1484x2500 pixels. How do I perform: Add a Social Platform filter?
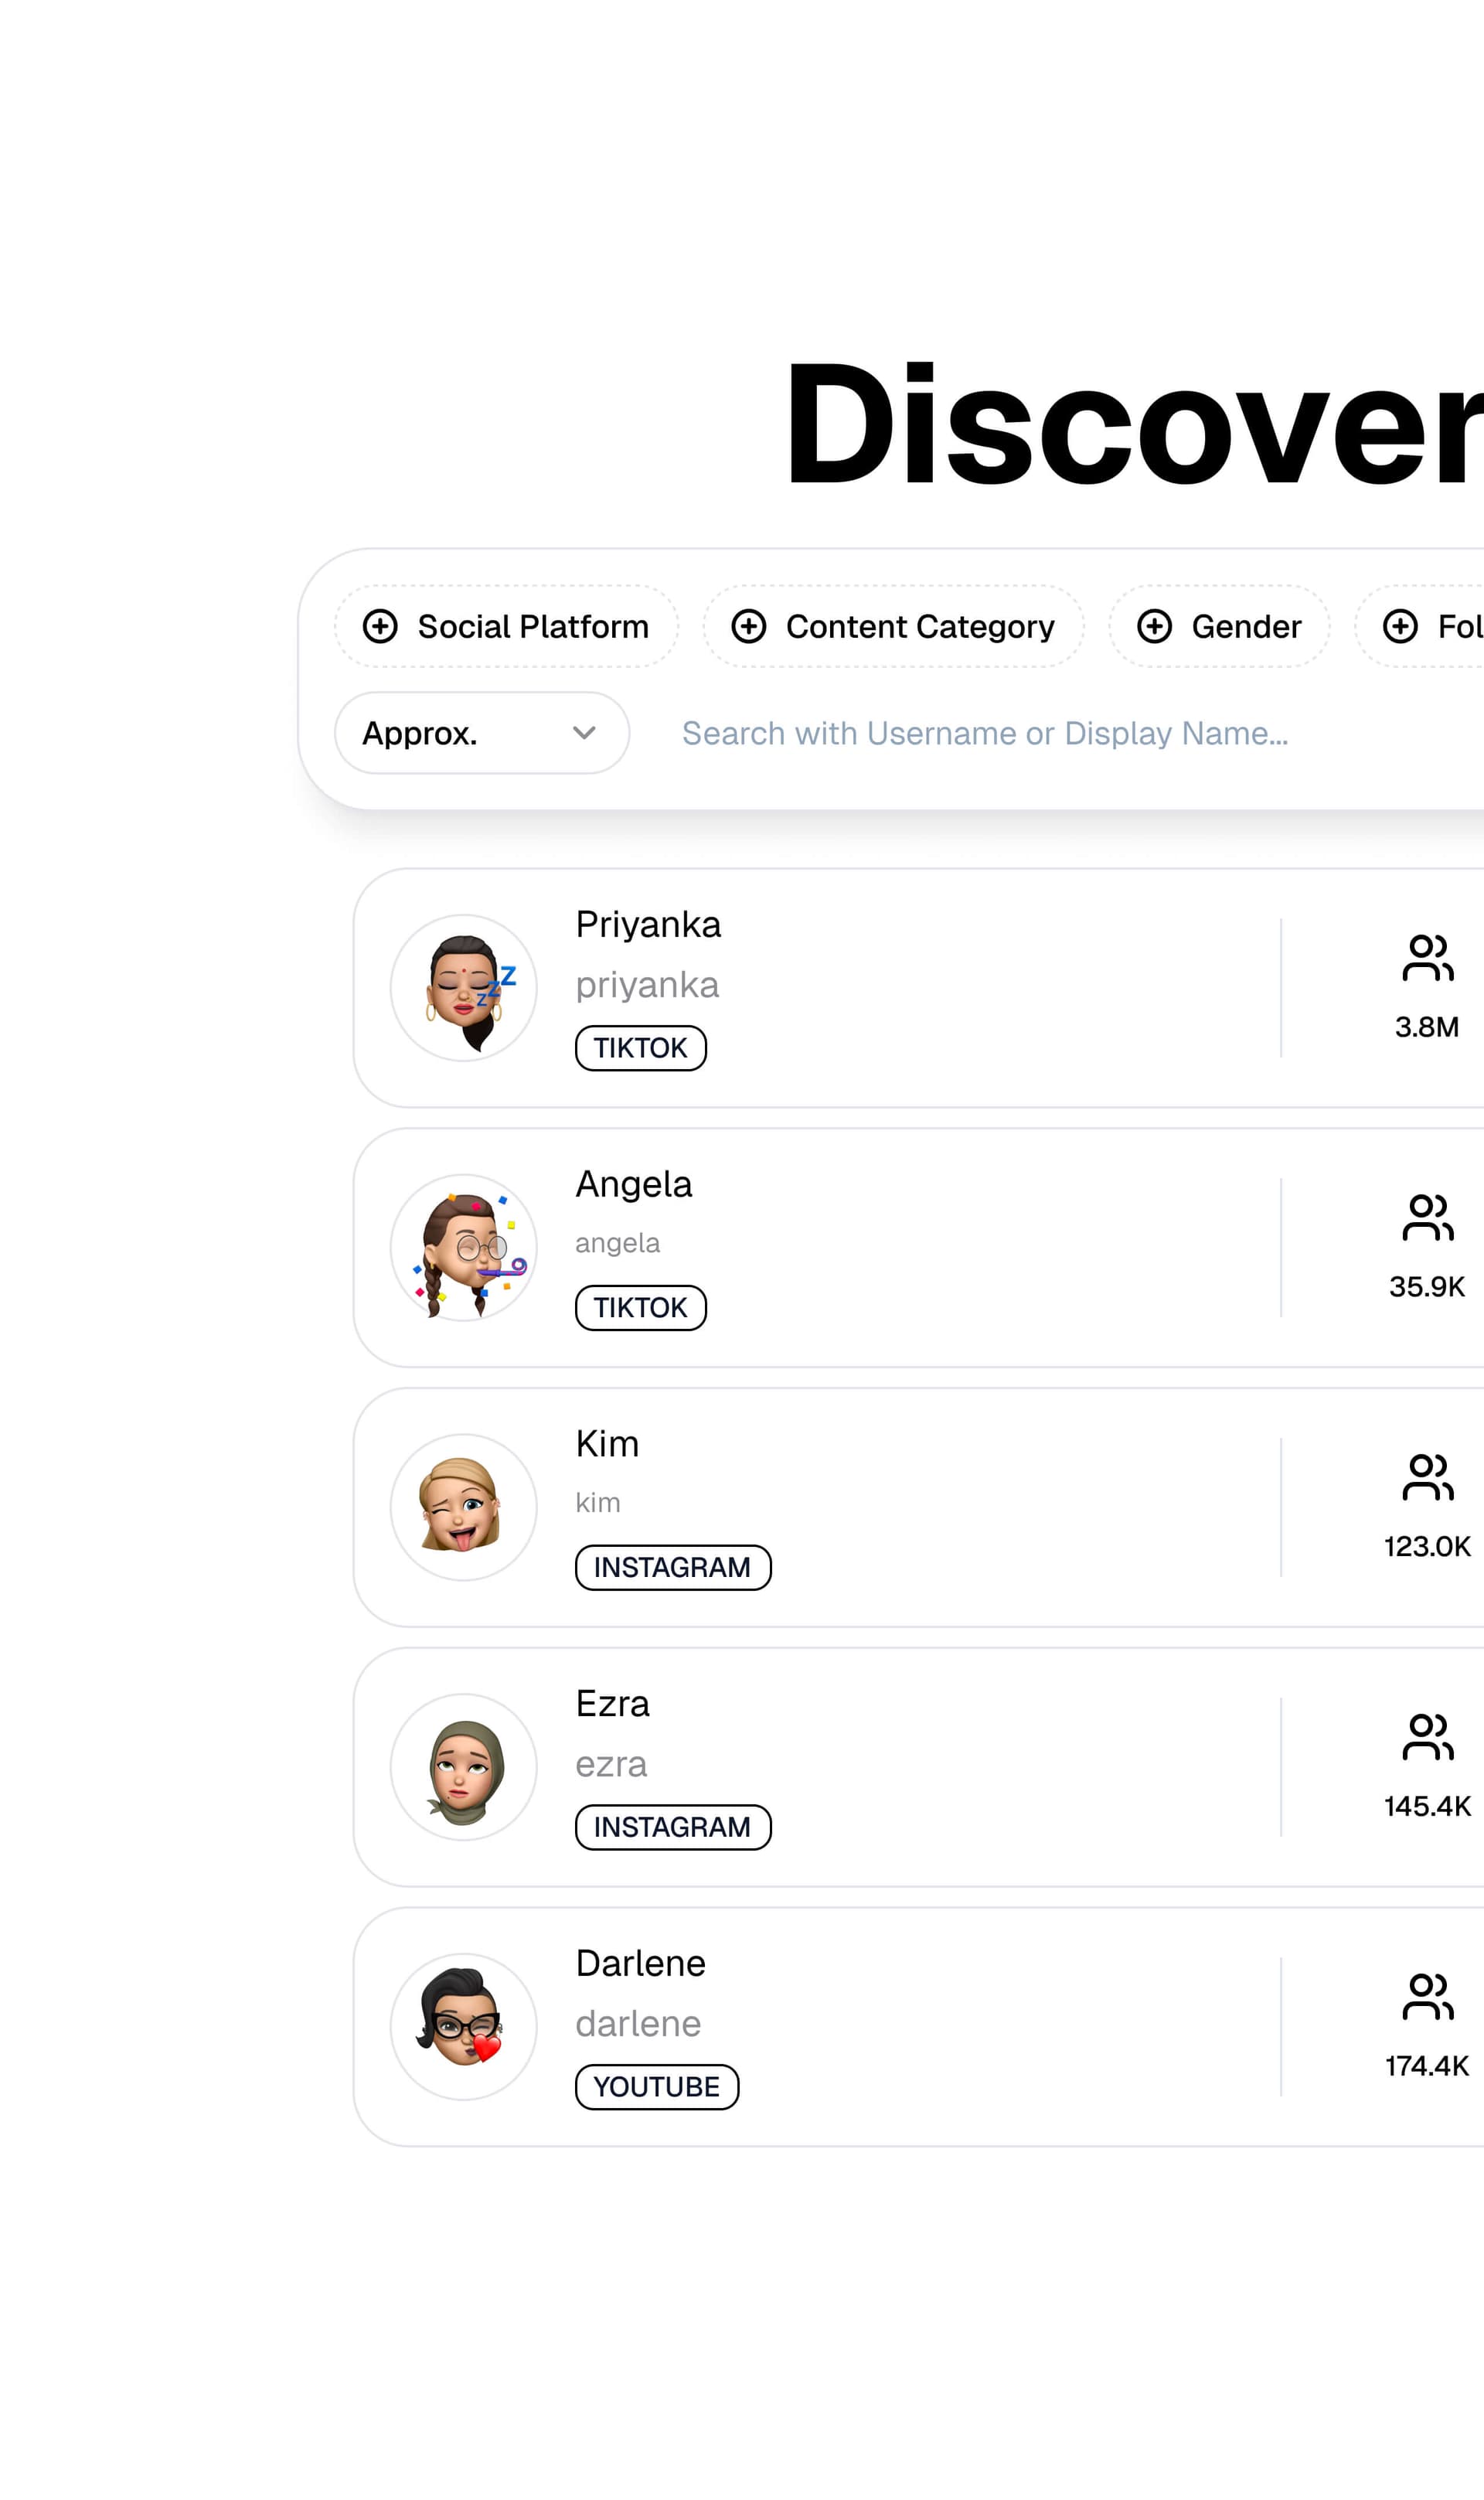(x=506, y=626)
